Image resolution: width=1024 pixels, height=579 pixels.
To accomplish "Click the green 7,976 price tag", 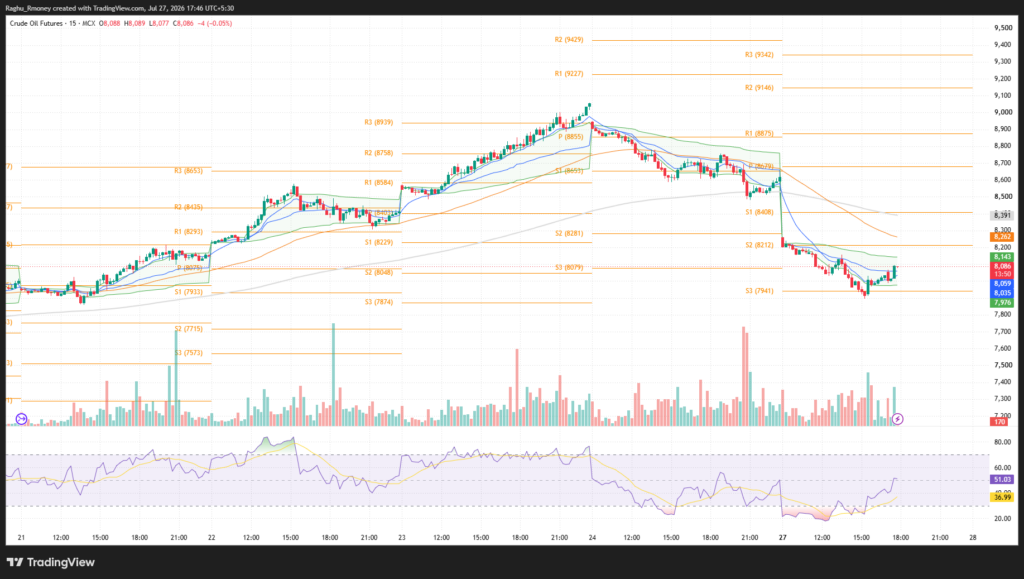I will [x=1002, y=303].
